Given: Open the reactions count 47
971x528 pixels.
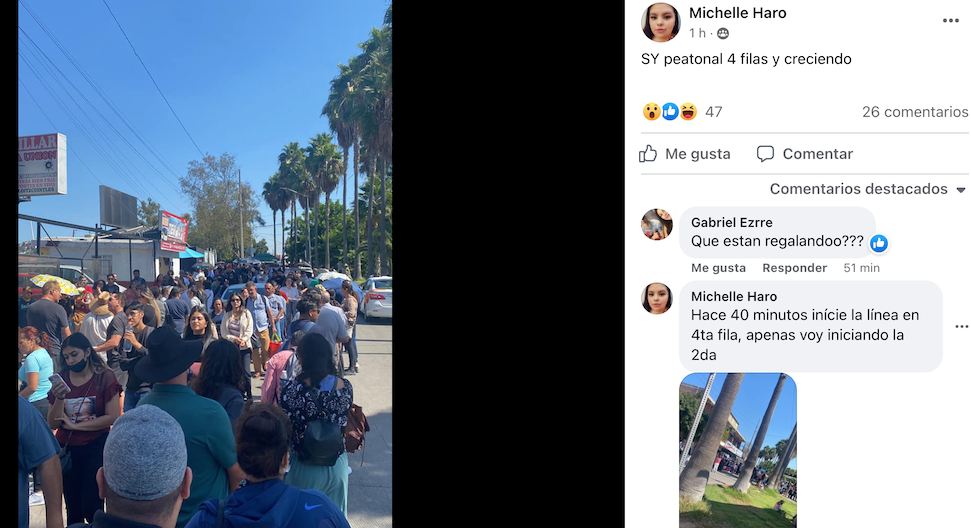Looking at the screenshot, I should pyautogui.click(x=714, y=112).
